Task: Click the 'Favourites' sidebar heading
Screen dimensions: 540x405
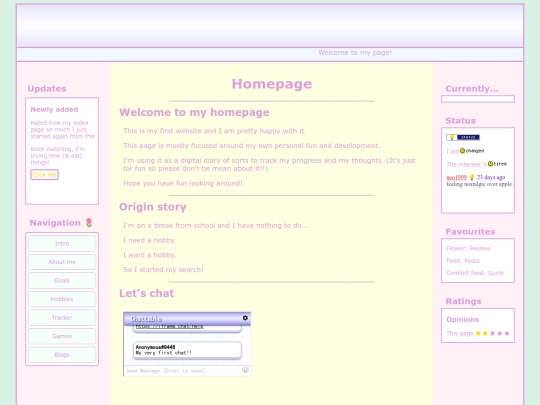Action: 470,232
